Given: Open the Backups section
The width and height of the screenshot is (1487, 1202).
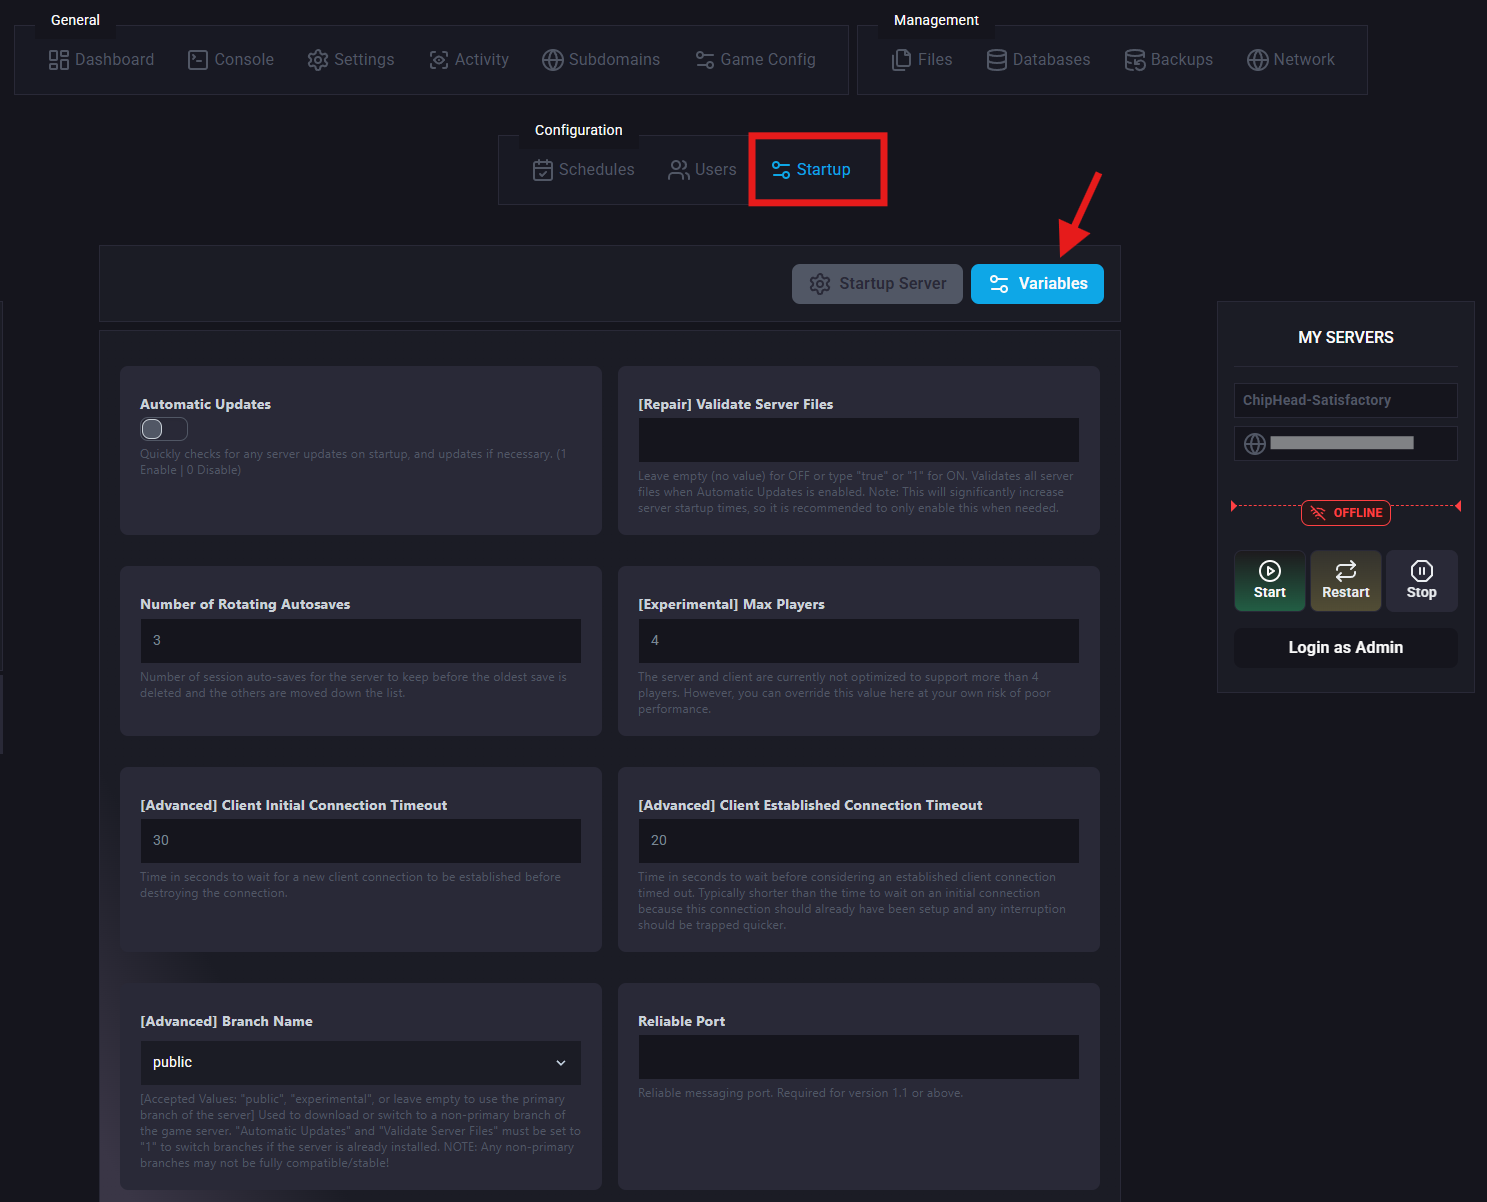Looking at the screenshot, I should tap(1168, 60).
